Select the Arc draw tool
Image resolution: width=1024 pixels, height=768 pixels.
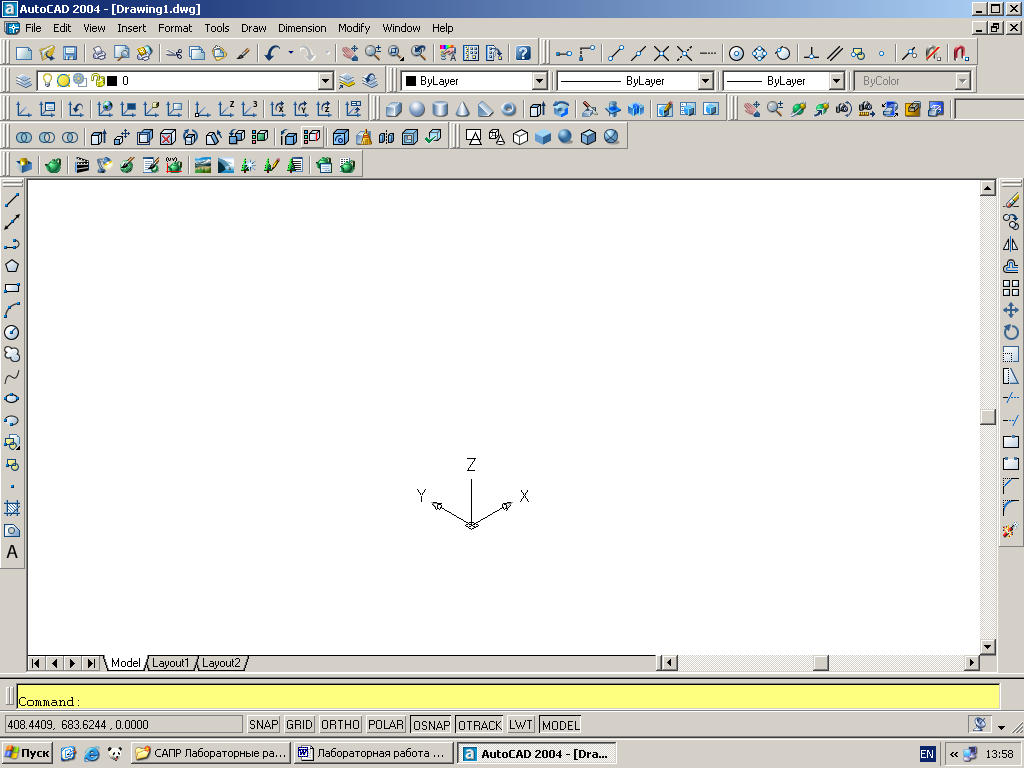12,310
